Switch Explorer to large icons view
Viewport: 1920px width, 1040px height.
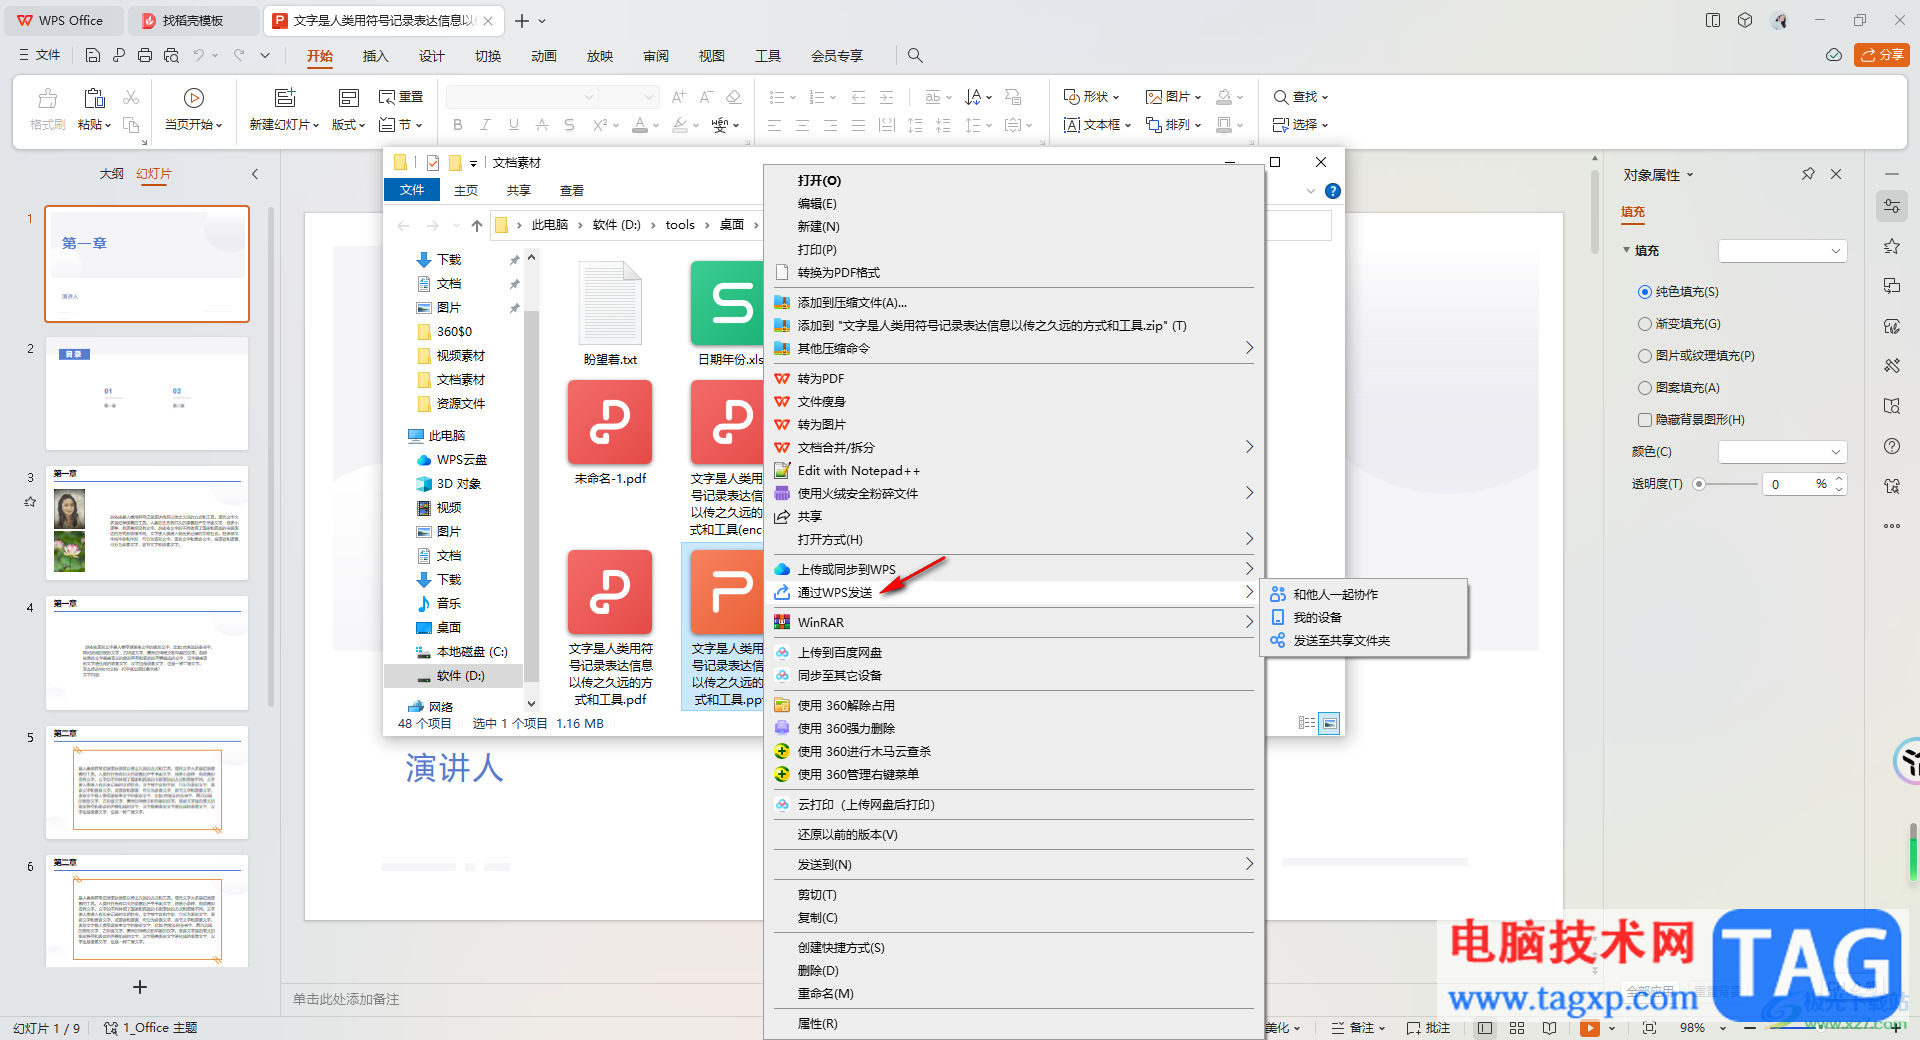click(1329, 723)
